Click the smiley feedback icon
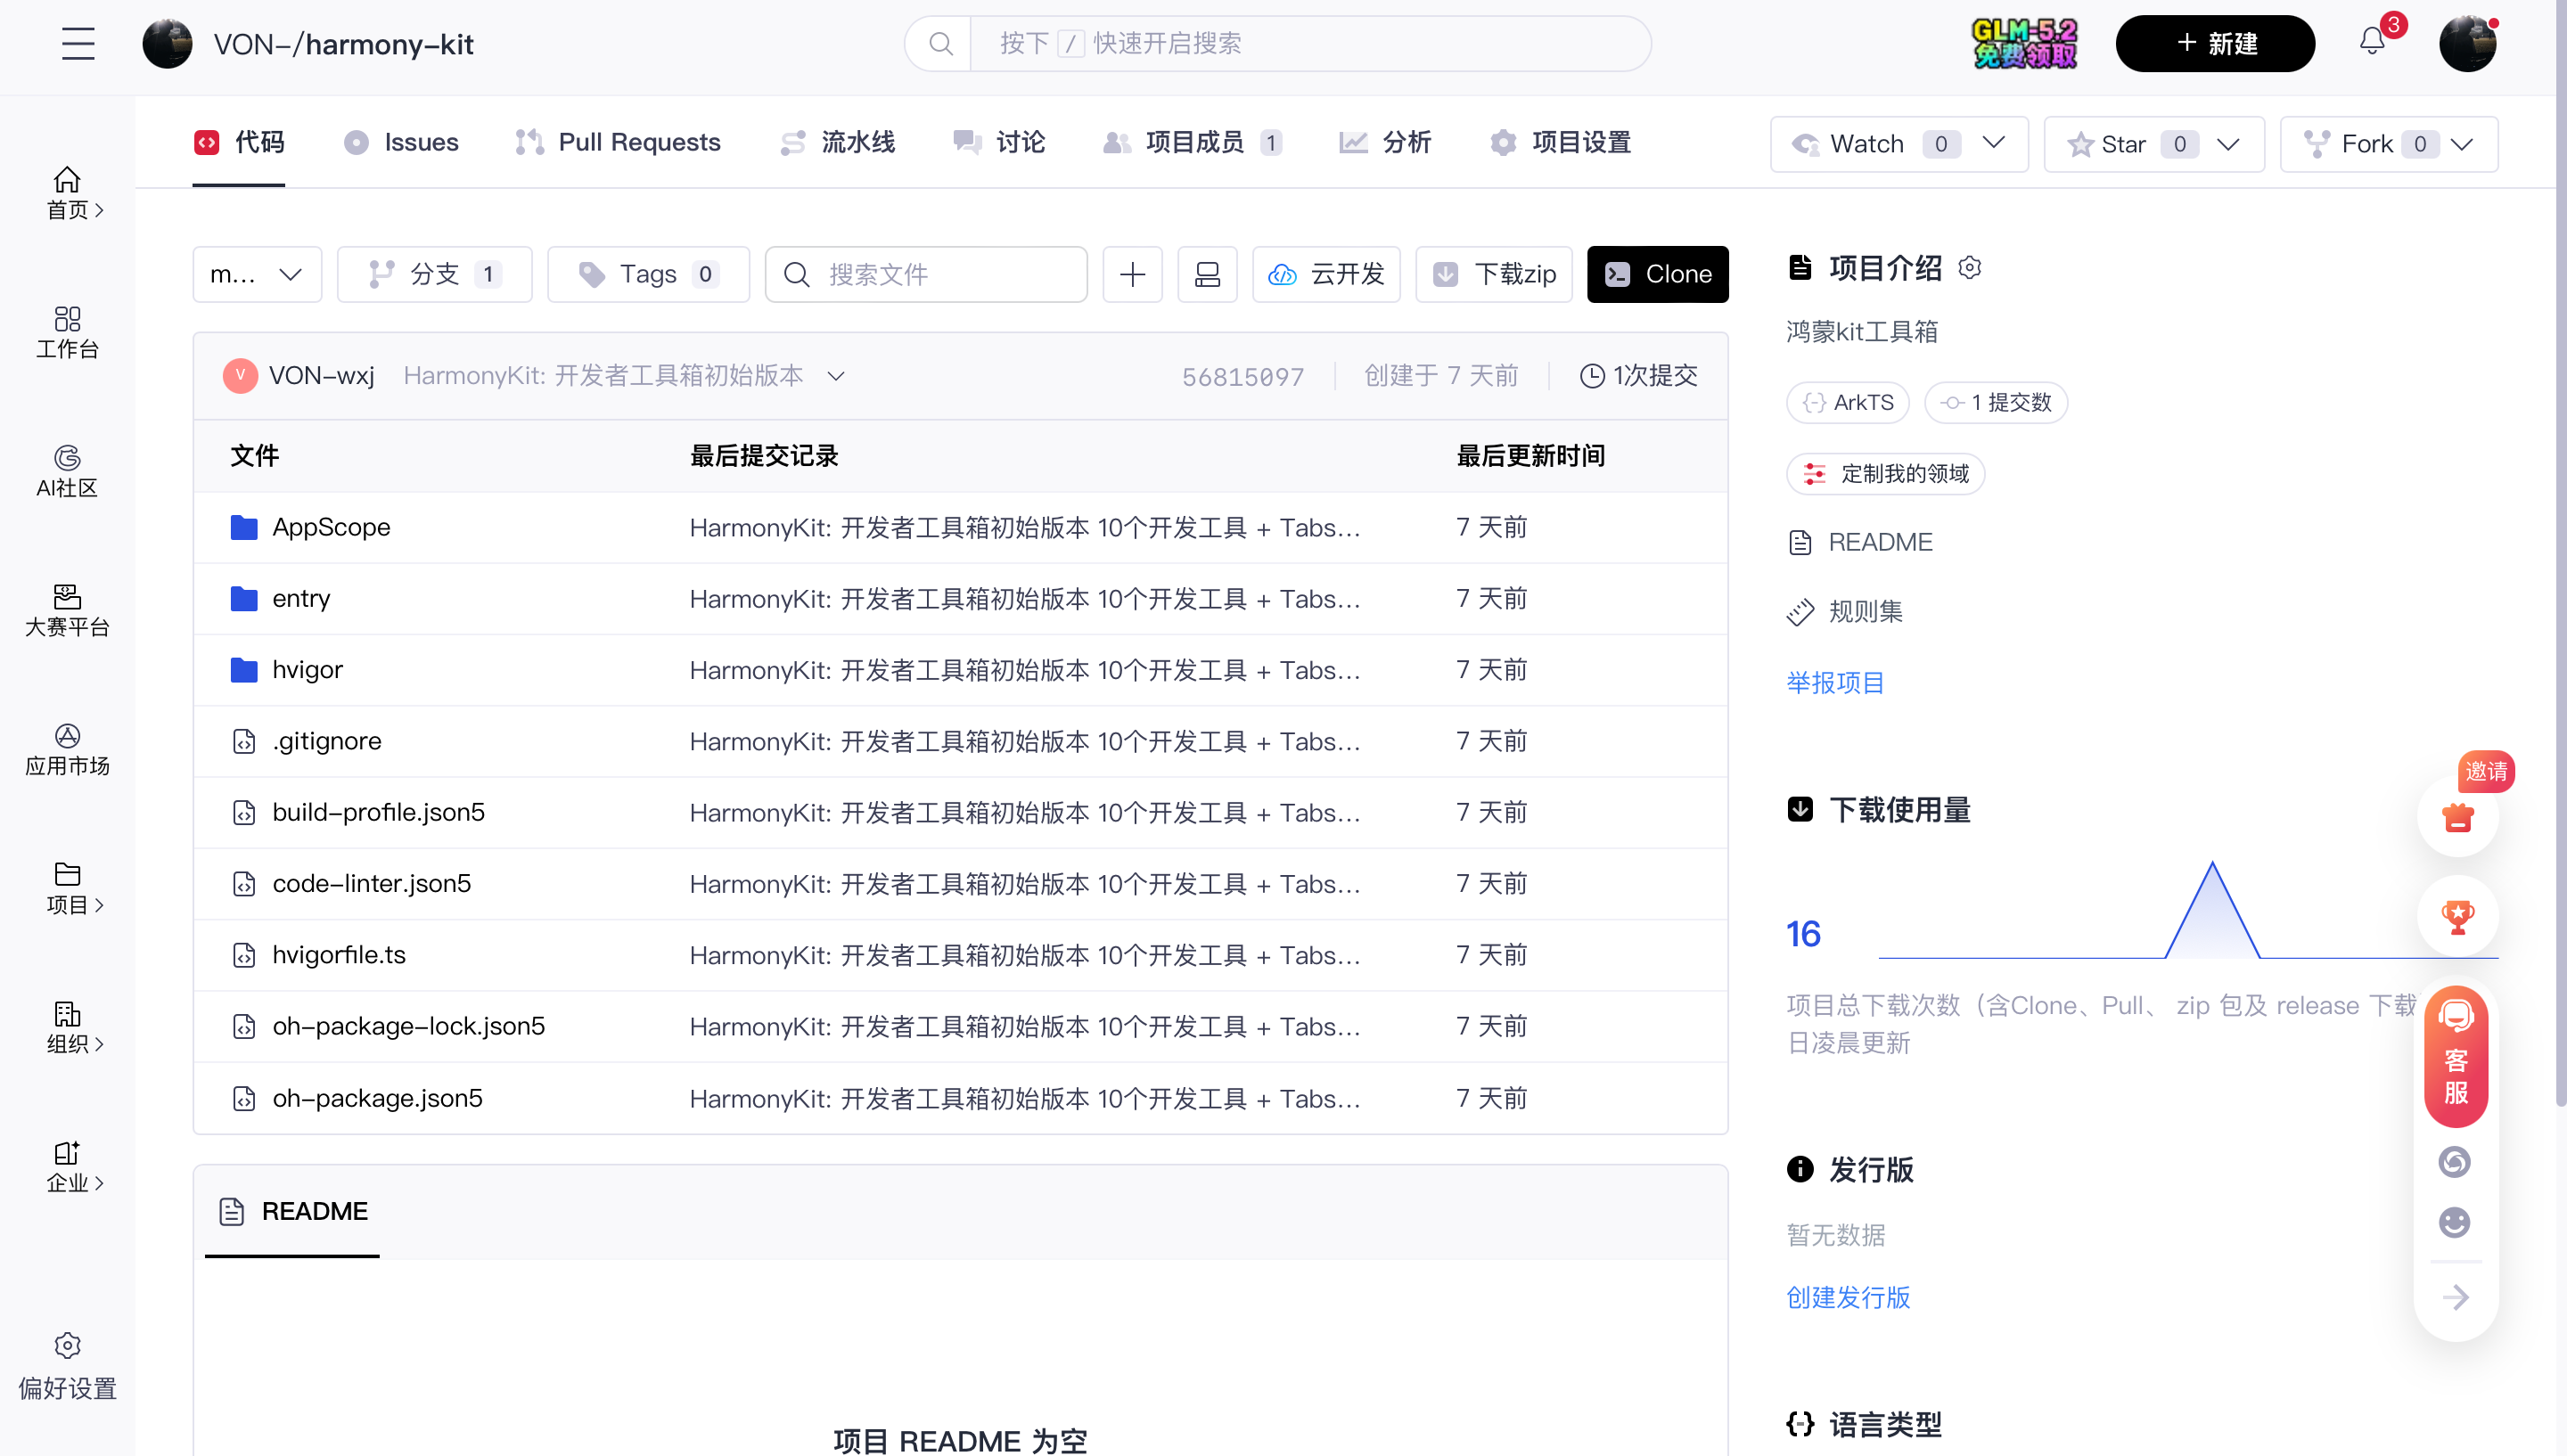2567x1456 pixels. click(2455, 1222)
